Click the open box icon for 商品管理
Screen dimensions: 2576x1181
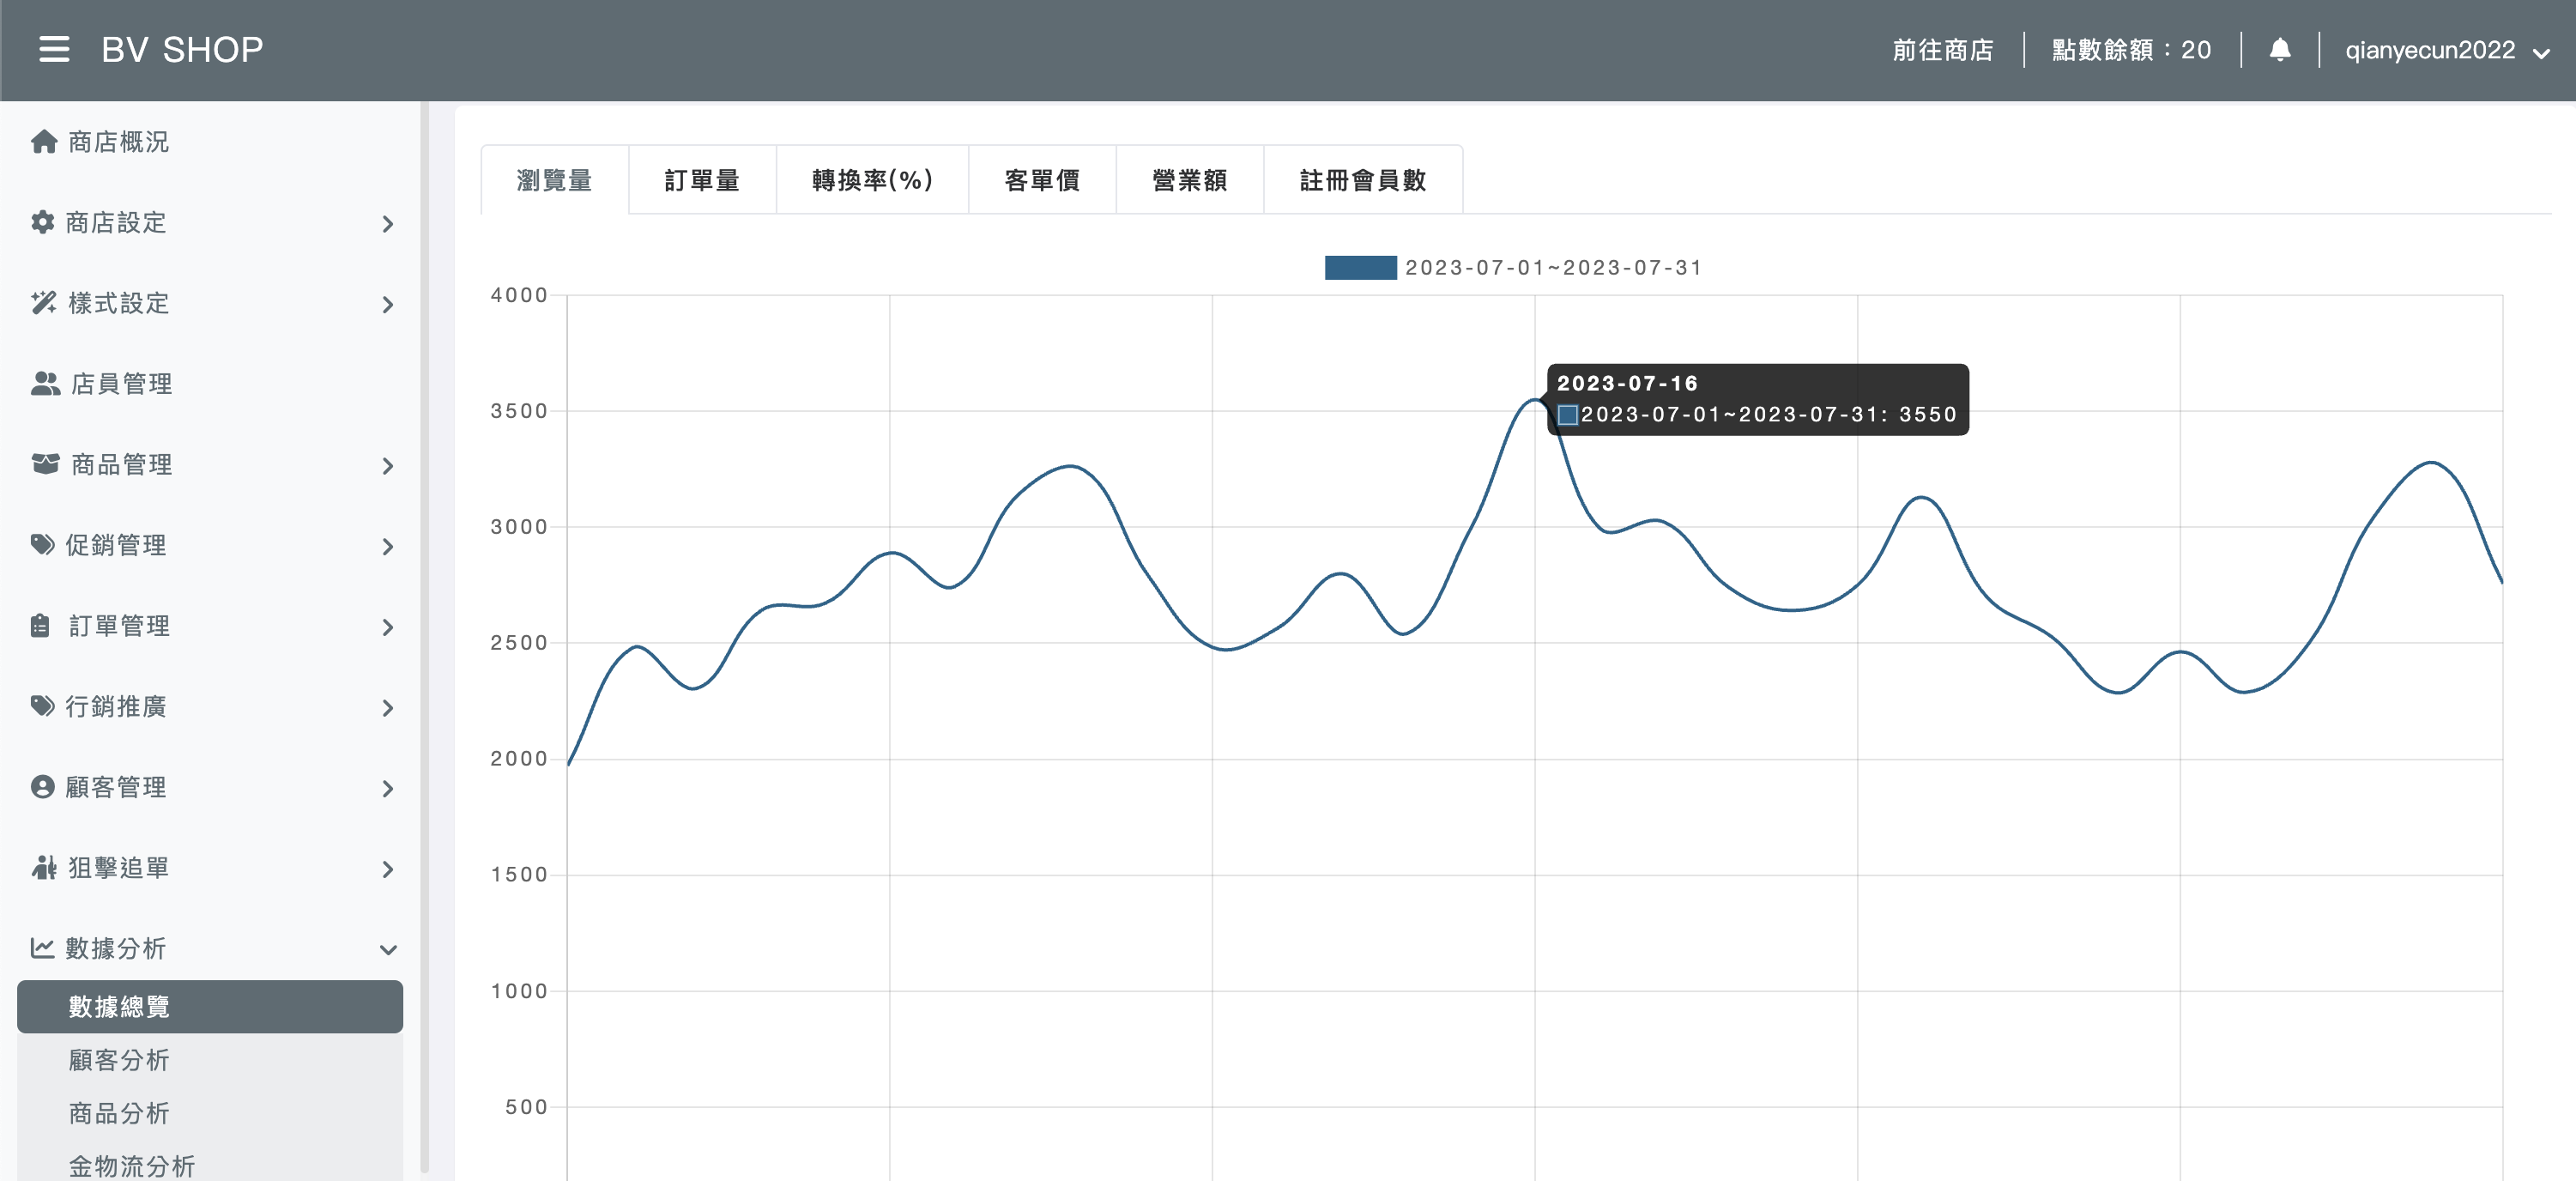pyautogui.click(x=45, y=464)
